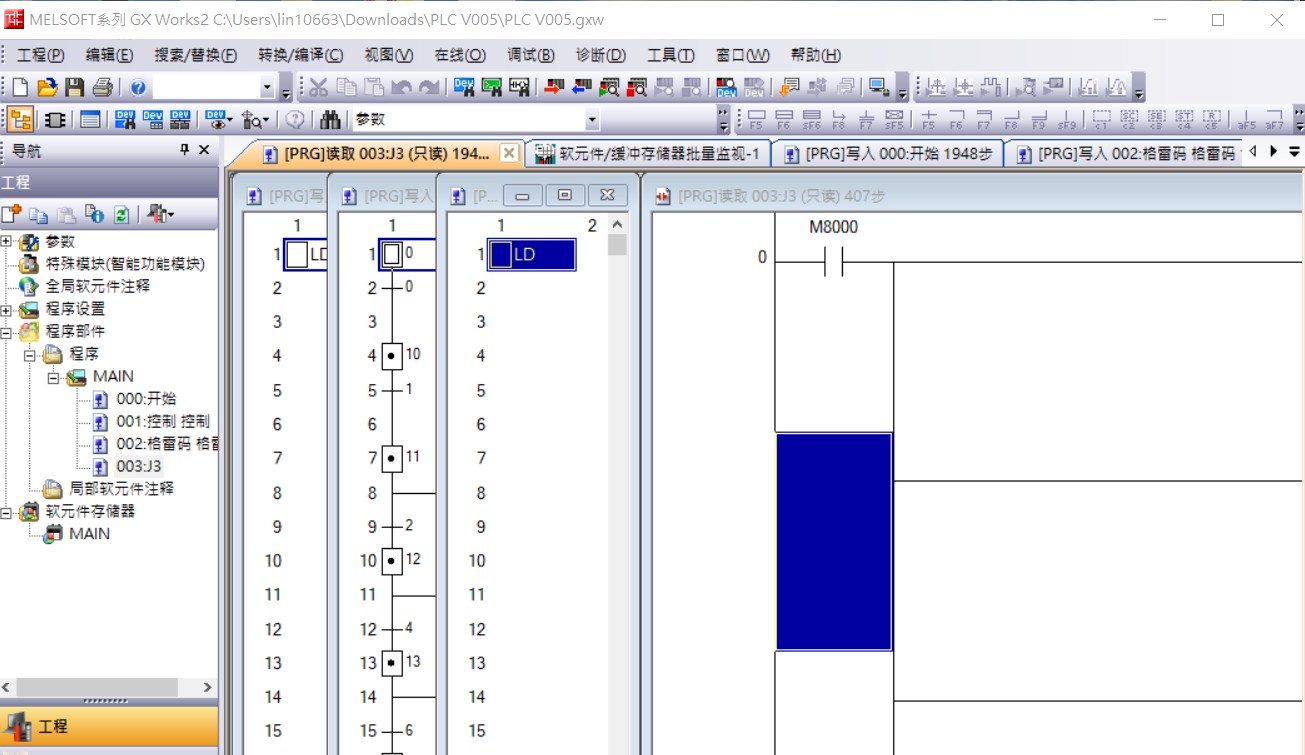Collapse the 程序部件 tree node
Viewport: 1305px width, 755px height.
(7, 331)
